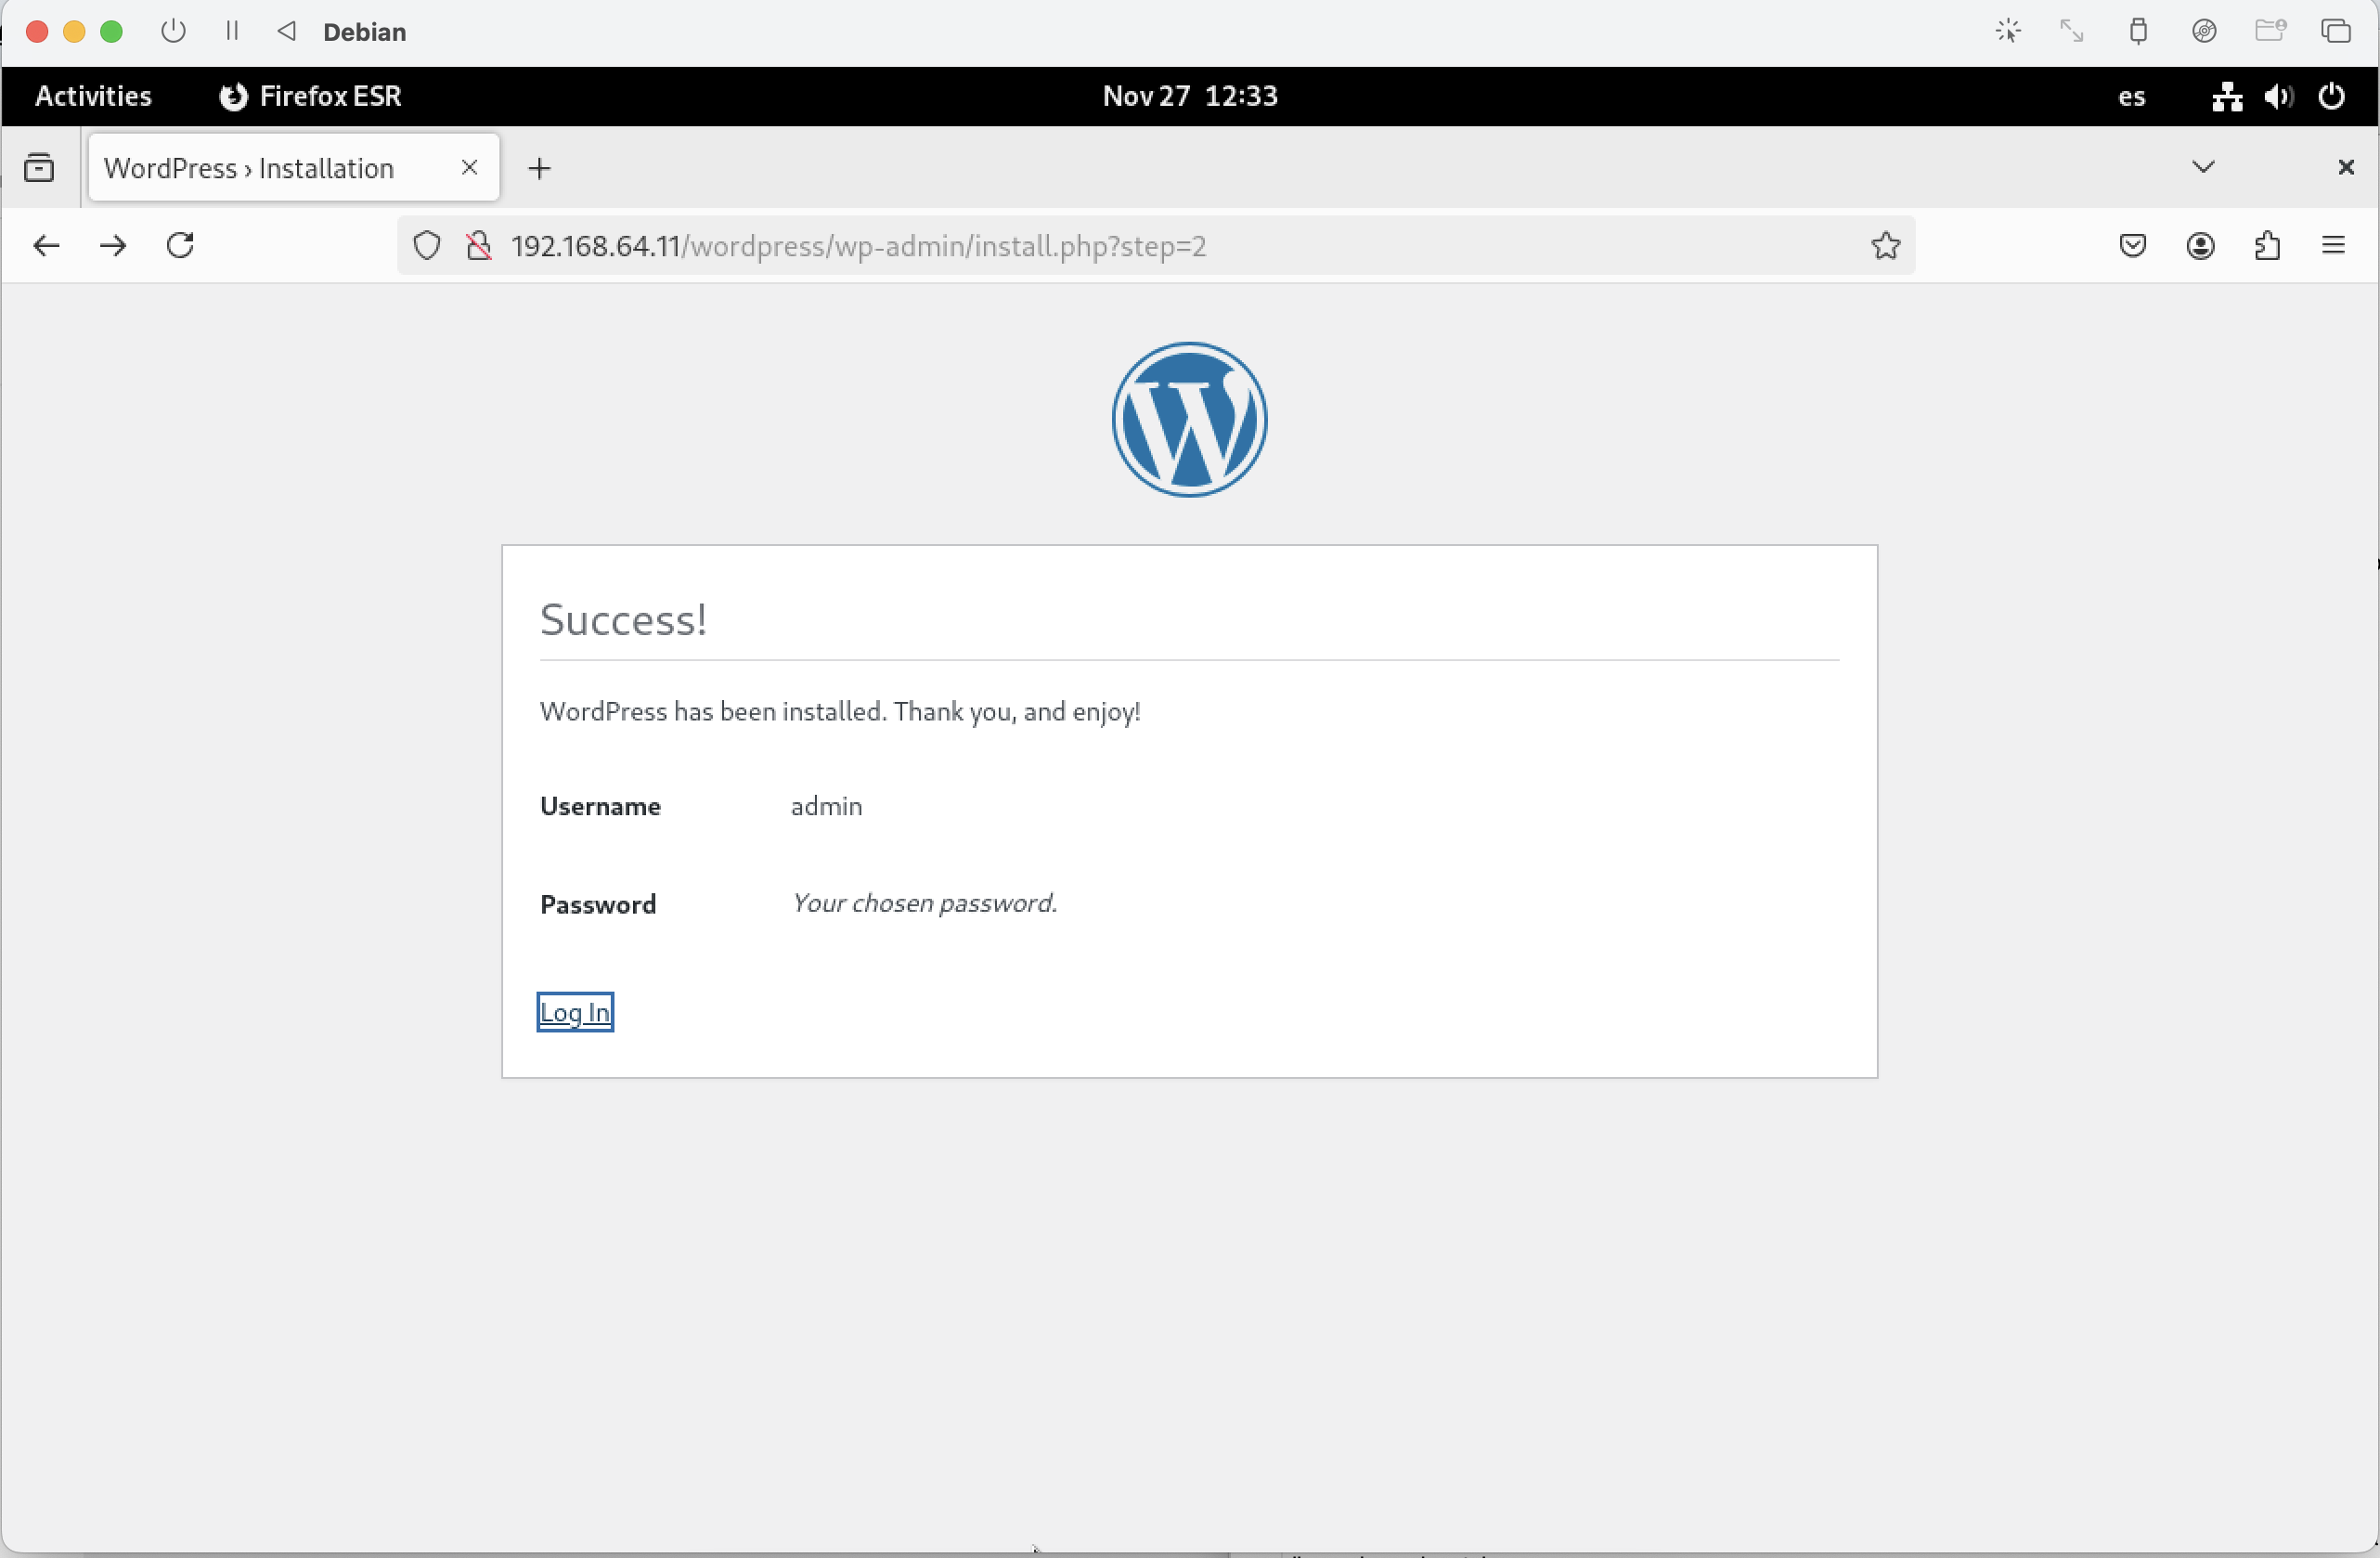Click the VM resize display icon
This screenshot has width=2380, height=1558.
pyautogui.click(x=2072, y=31)
